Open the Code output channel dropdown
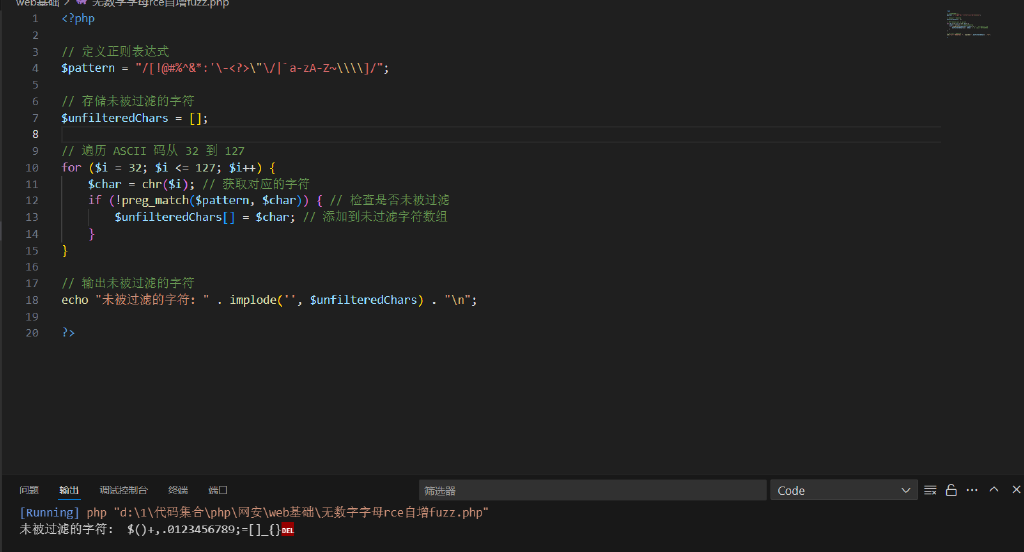1024x552 pixels. tap(843, 490)
